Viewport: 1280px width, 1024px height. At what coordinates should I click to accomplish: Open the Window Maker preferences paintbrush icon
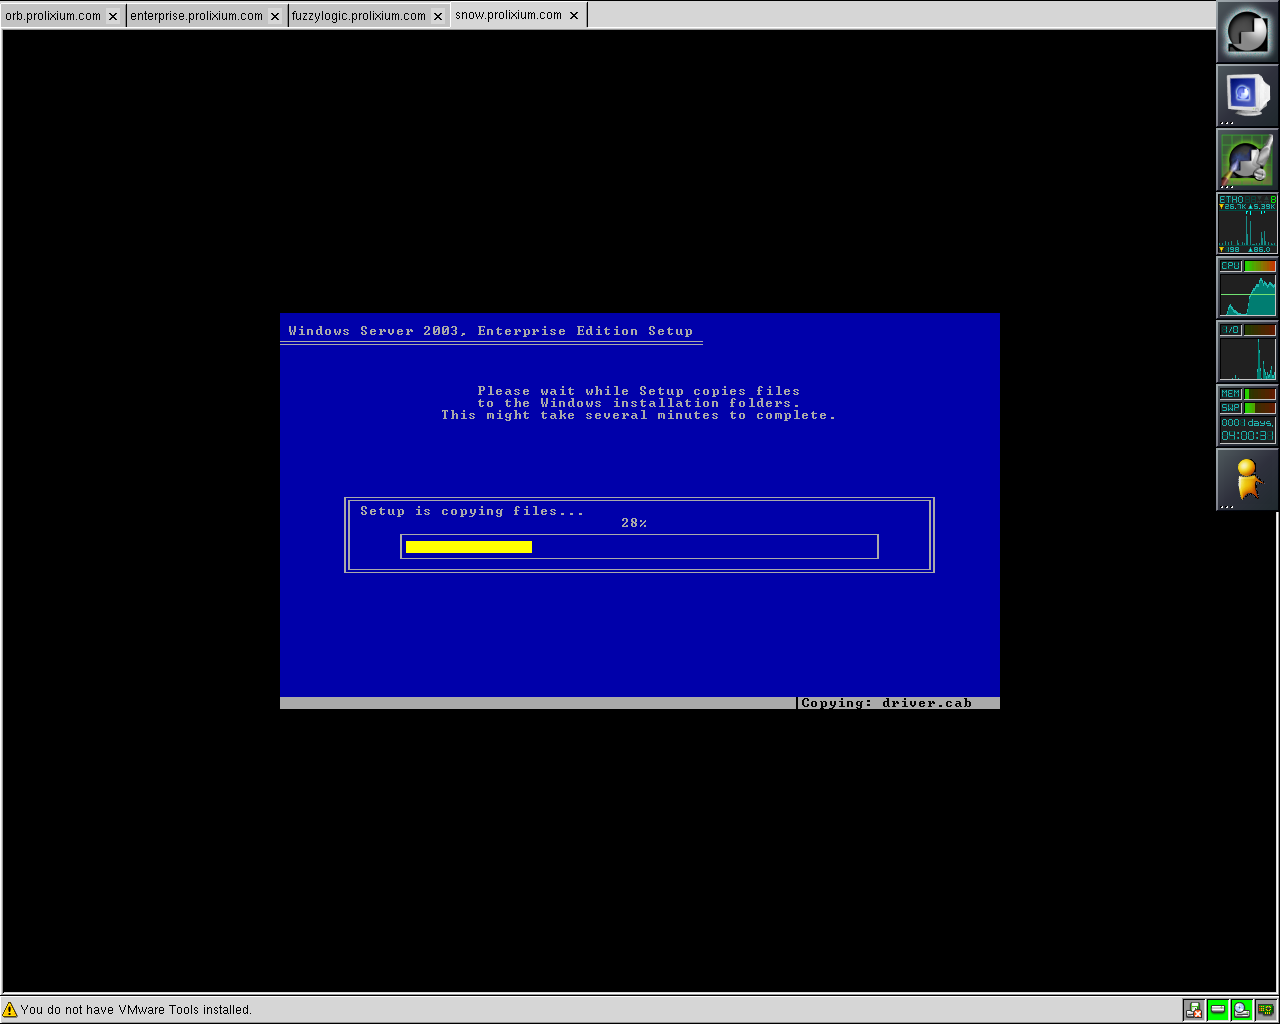[x=1247, y=160]
